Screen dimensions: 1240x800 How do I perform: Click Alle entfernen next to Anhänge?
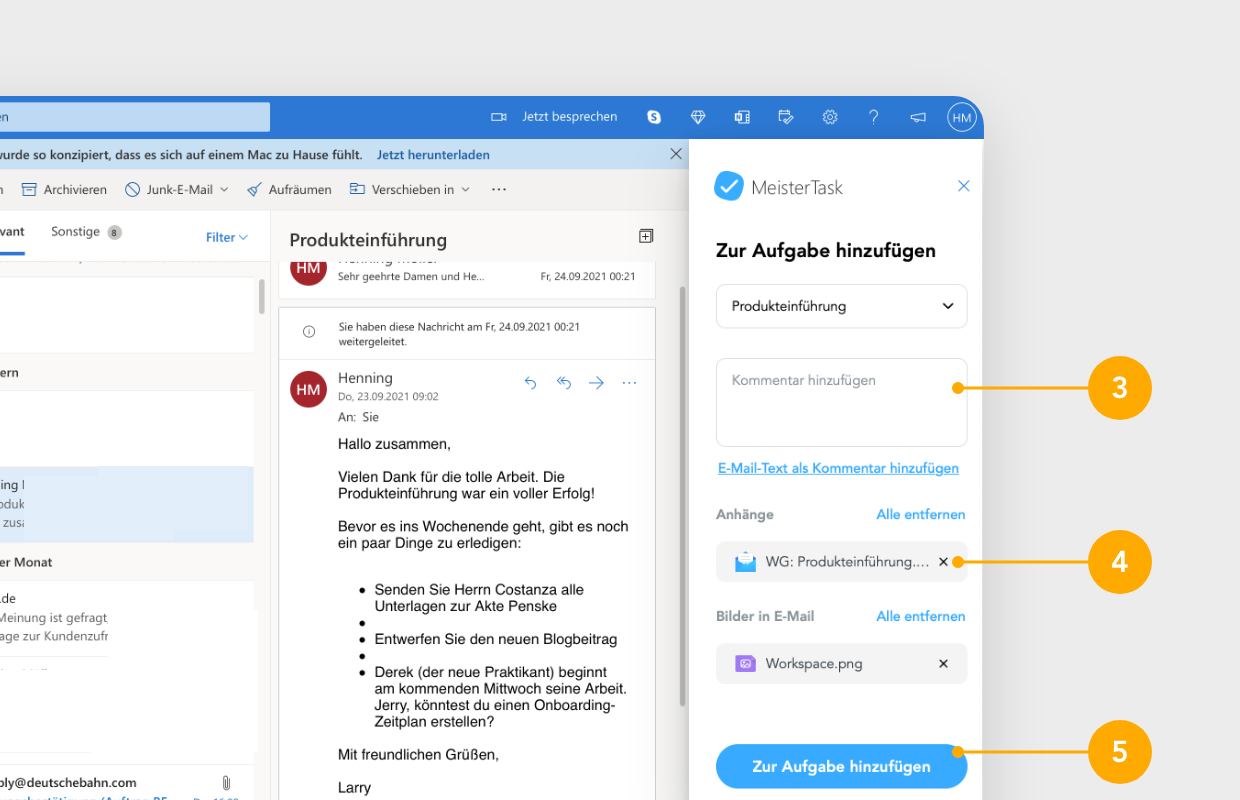[921, 514]
